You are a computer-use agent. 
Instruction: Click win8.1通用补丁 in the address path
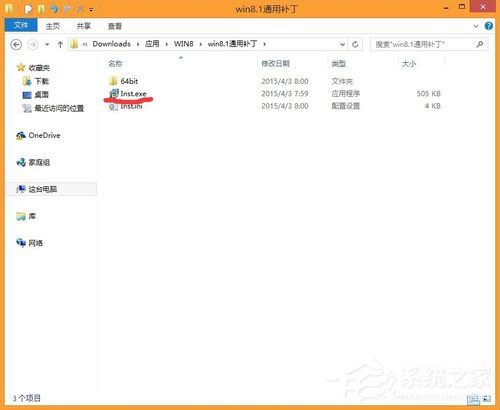point(232,44)
